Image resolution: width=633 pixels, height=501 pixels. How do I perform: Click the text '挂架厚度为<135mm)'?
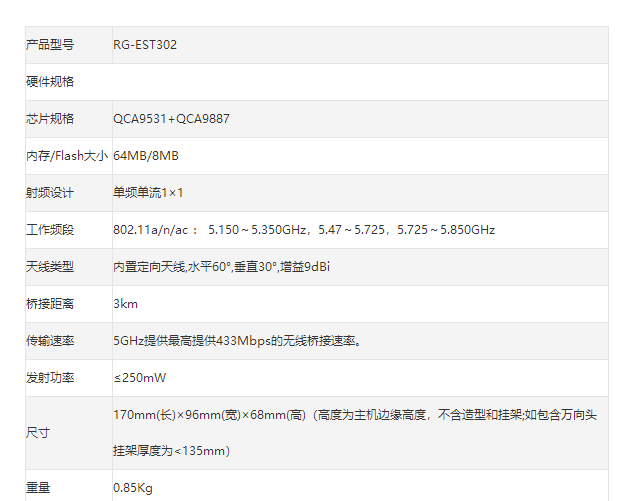coord(172,451)
